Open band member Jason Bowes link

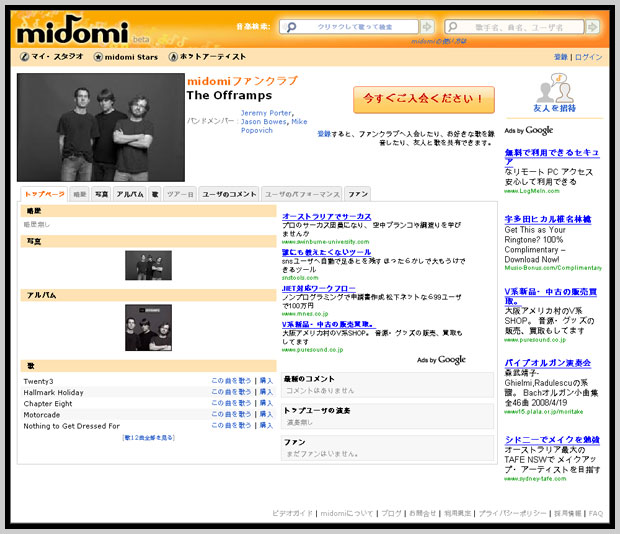(x=264, y=122)
